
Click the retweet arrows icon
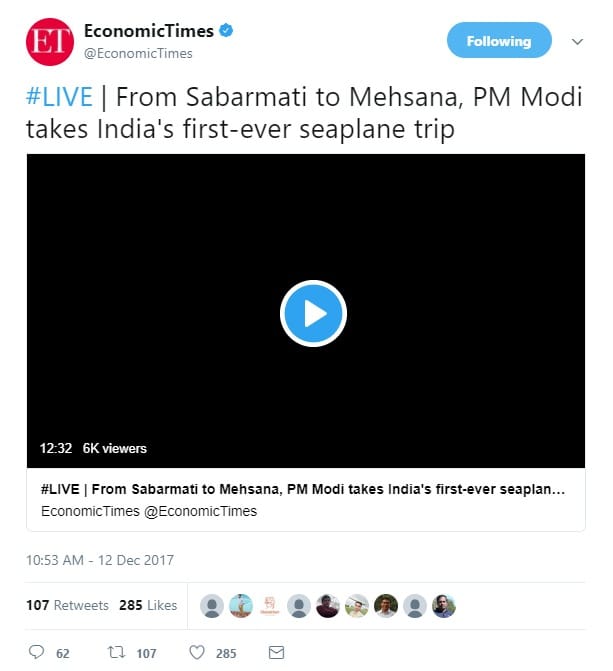[115, 652]
